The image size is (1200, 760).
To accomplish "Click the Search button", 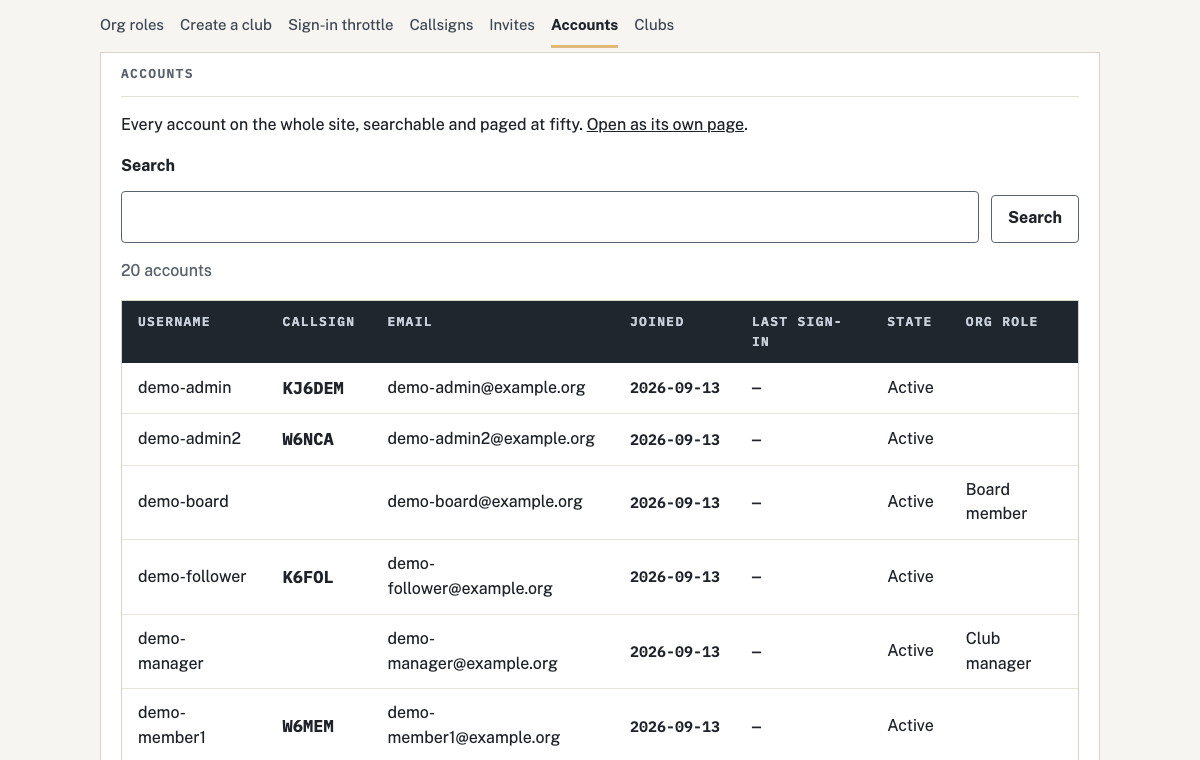I will [1035, 218].
